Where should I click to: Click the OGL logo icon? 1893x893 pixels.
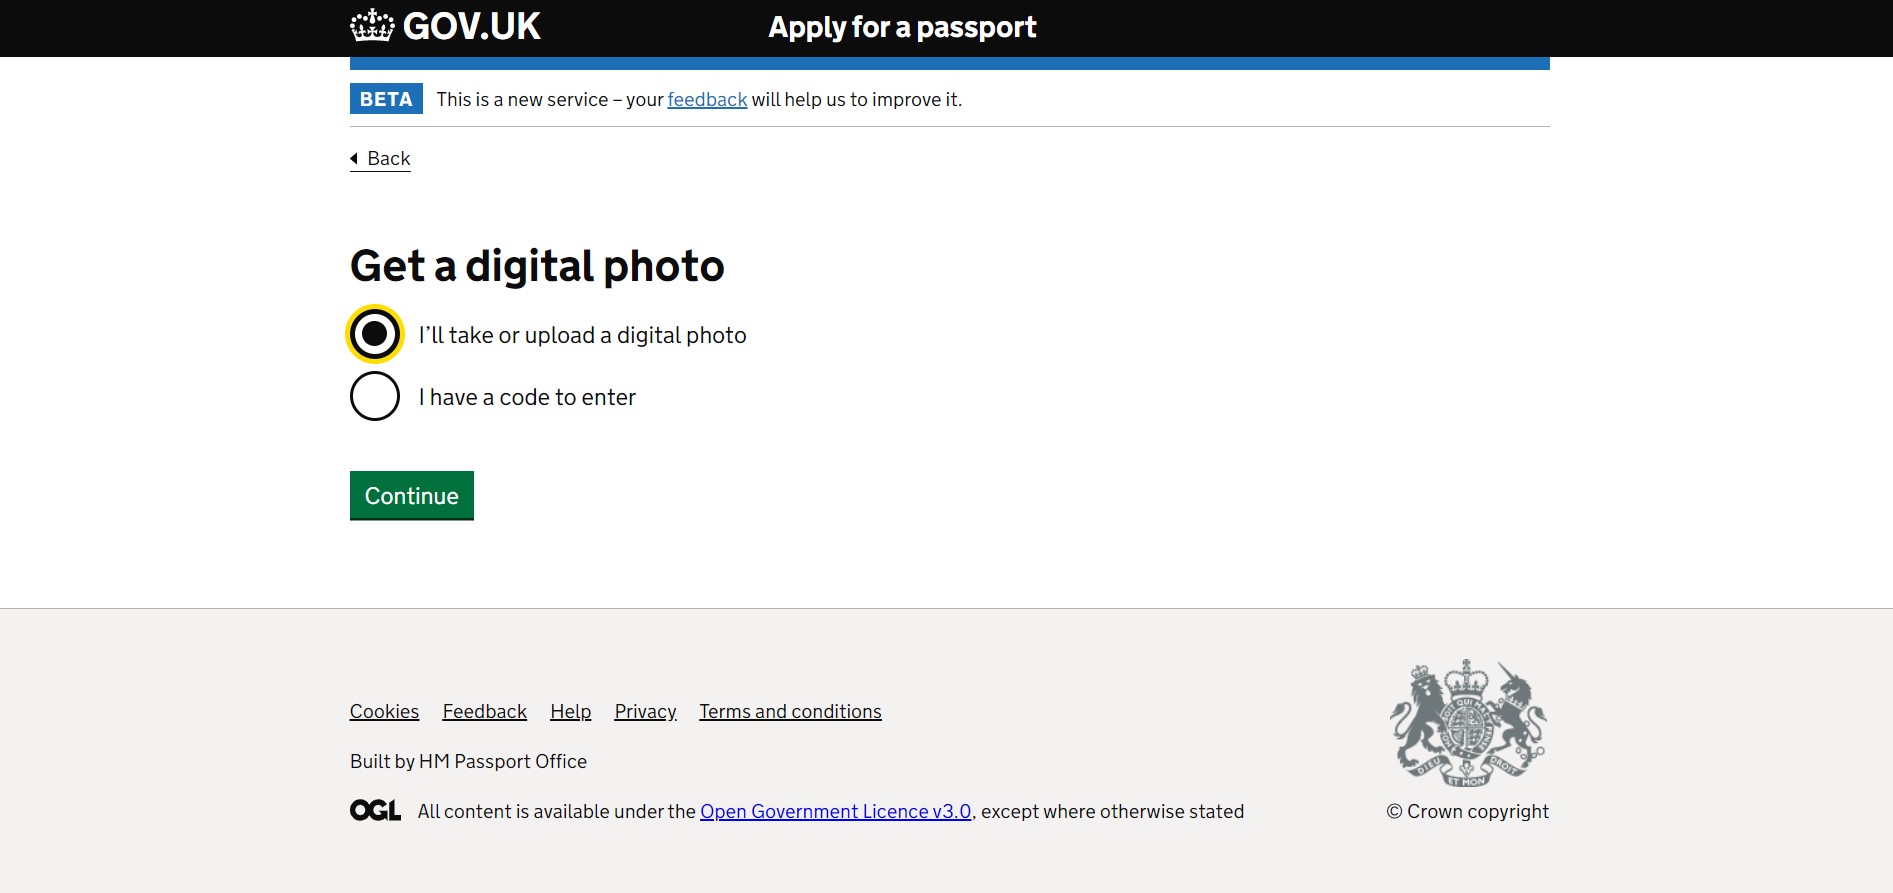click(375, 811)
